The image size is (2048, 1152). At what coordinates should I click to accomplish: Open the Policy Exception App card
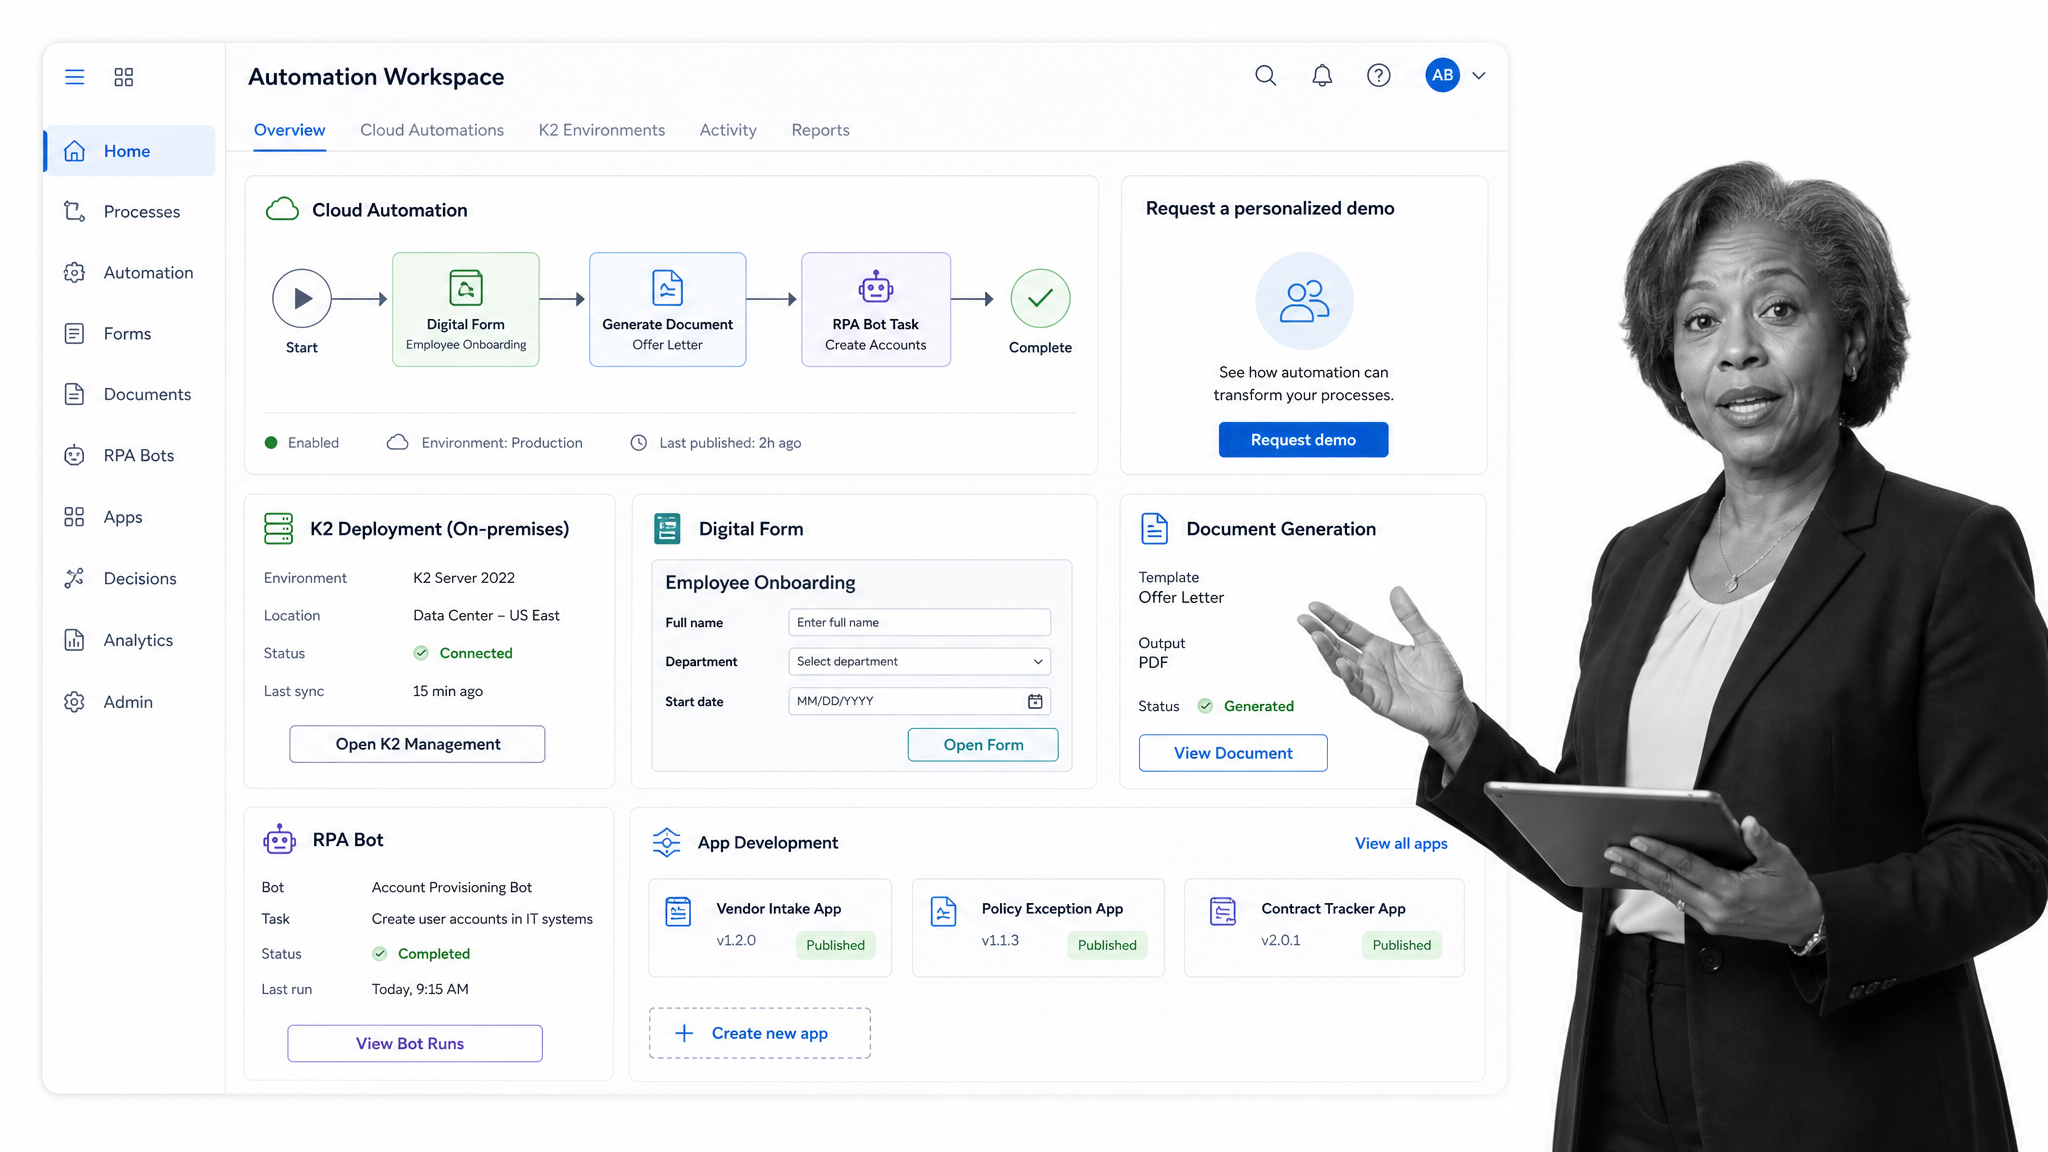click(1038, 927)
